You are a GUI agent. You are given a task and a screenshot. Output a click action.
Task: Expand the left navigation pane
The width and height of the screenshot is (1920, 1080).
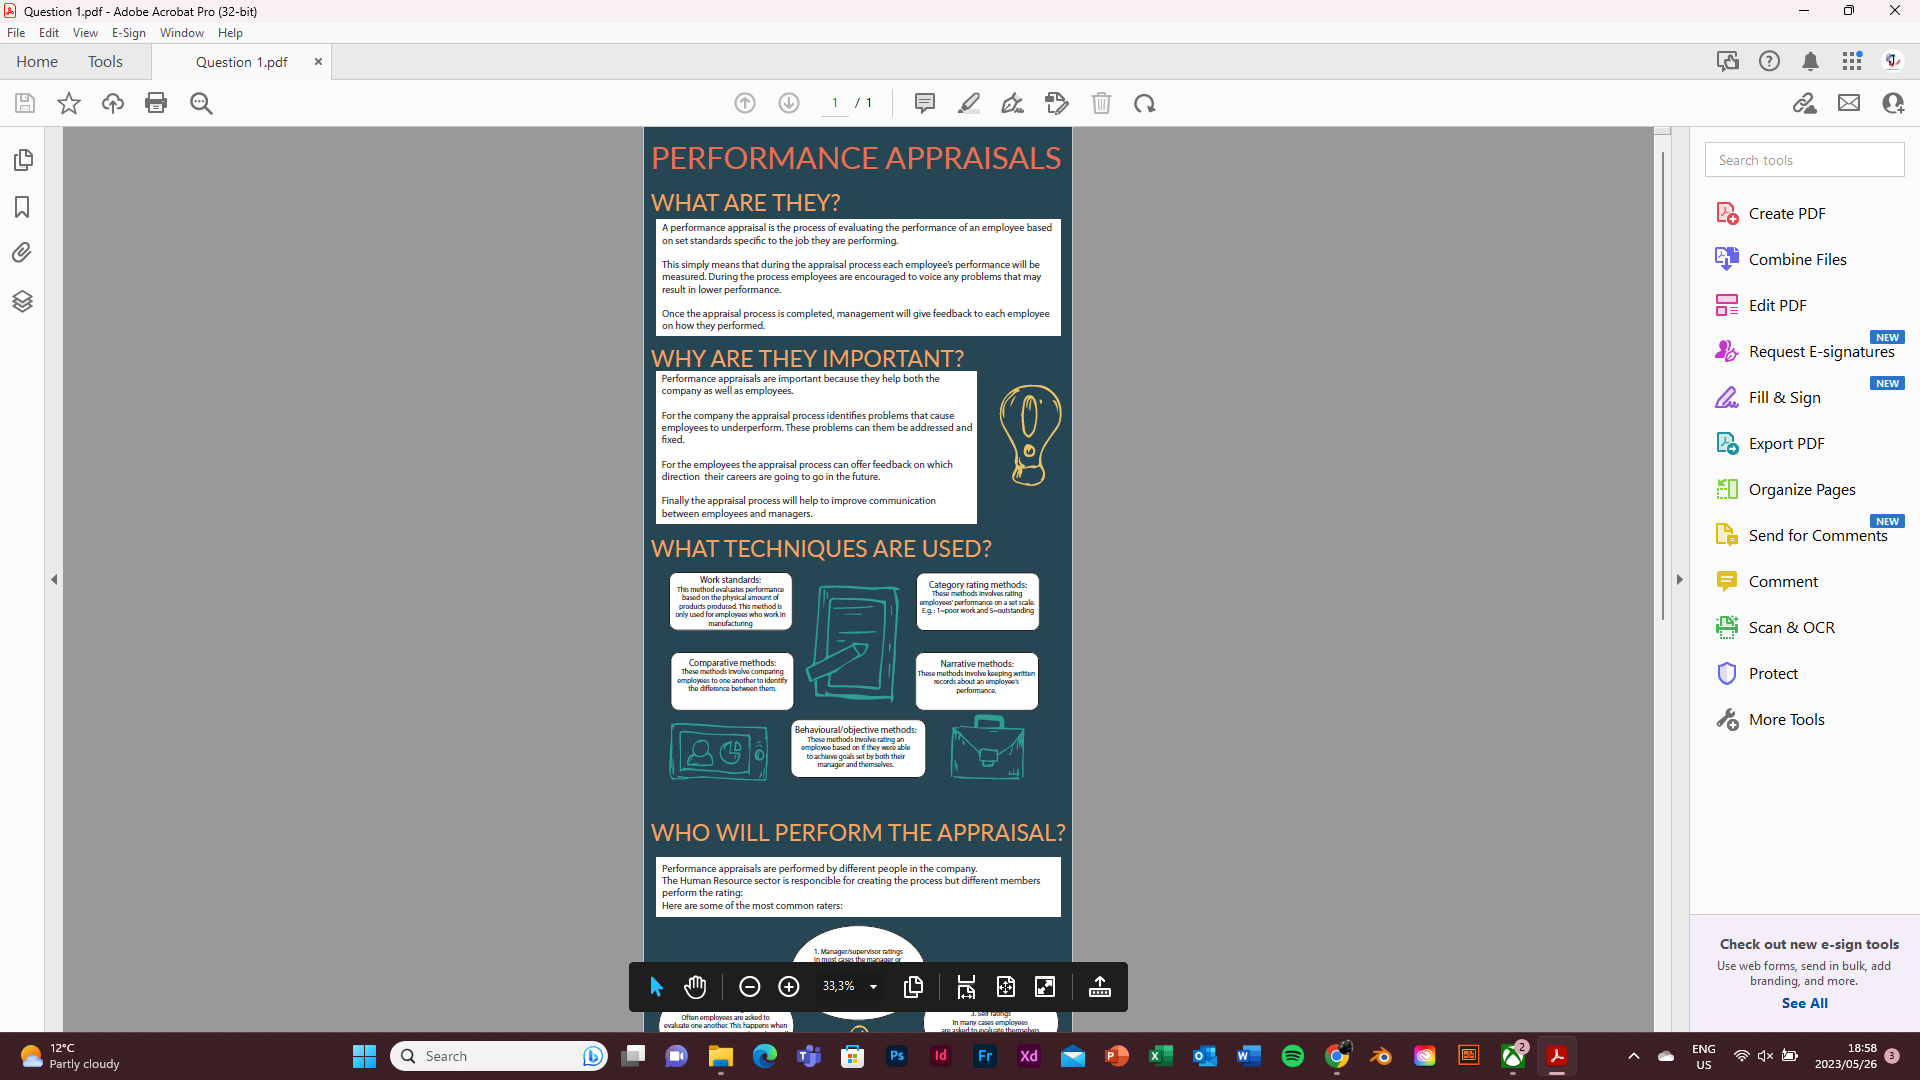tap(54, 579)
